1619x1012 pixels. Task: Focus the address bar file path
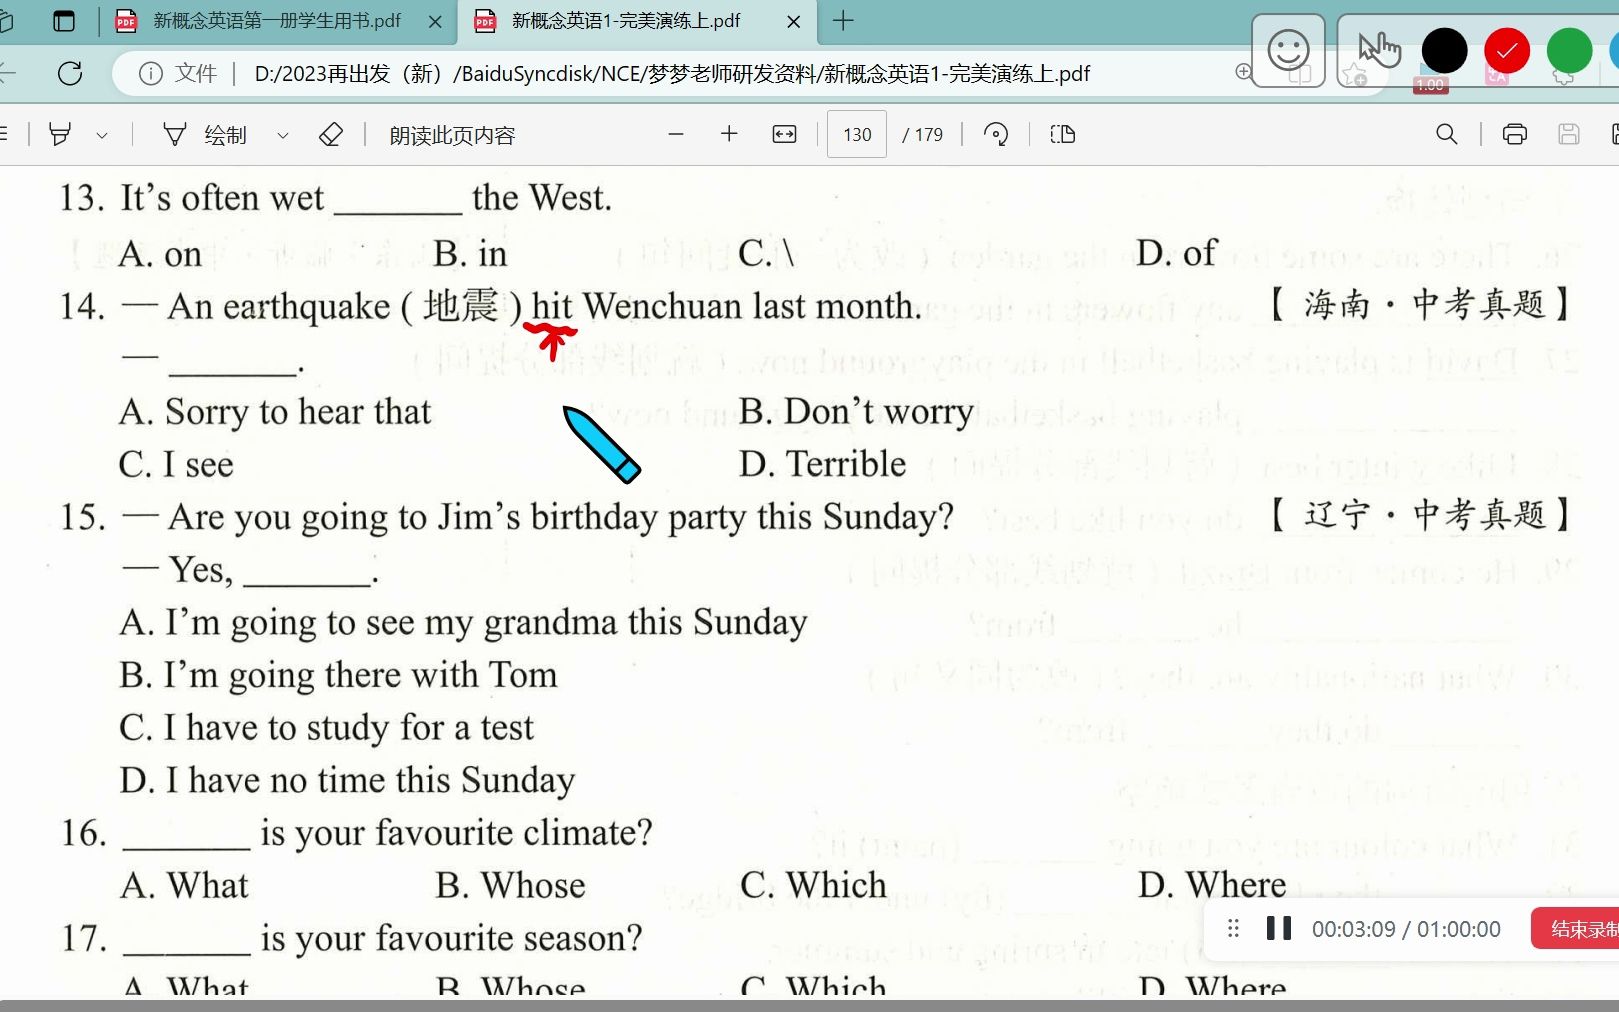[x=672, y=74]
